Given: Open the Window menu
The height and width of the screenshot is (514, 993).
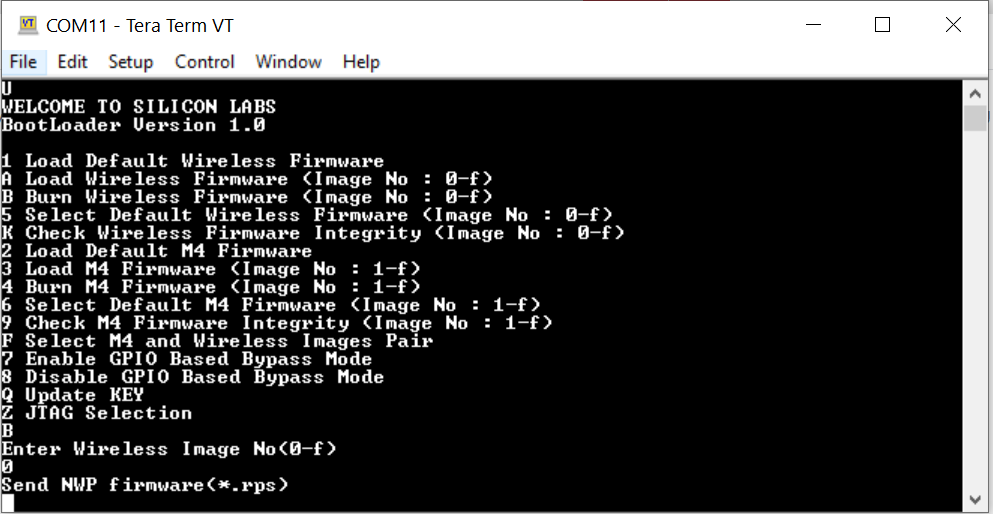Looking at the screenshot, I should [289, 61].
